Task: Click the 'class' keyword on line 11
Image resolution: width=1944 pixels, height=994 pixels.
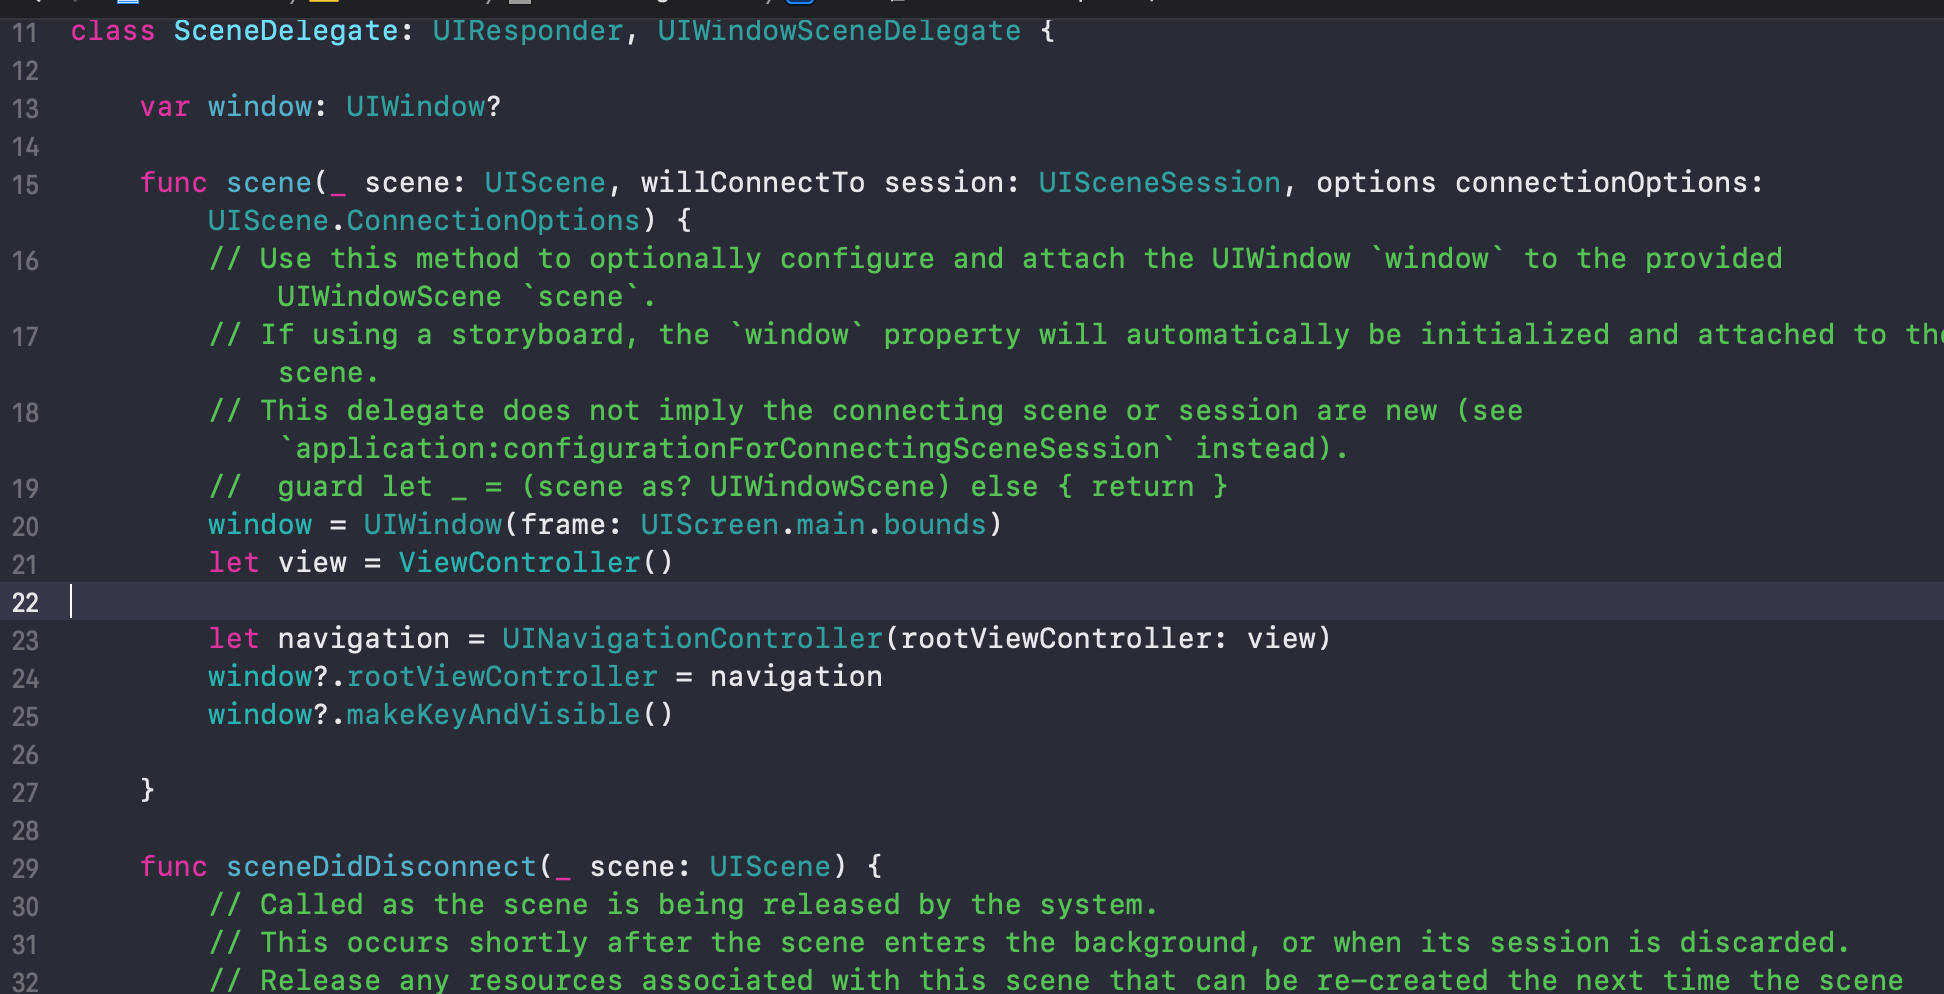Action: pyautogui.click(x=113, y=31)
